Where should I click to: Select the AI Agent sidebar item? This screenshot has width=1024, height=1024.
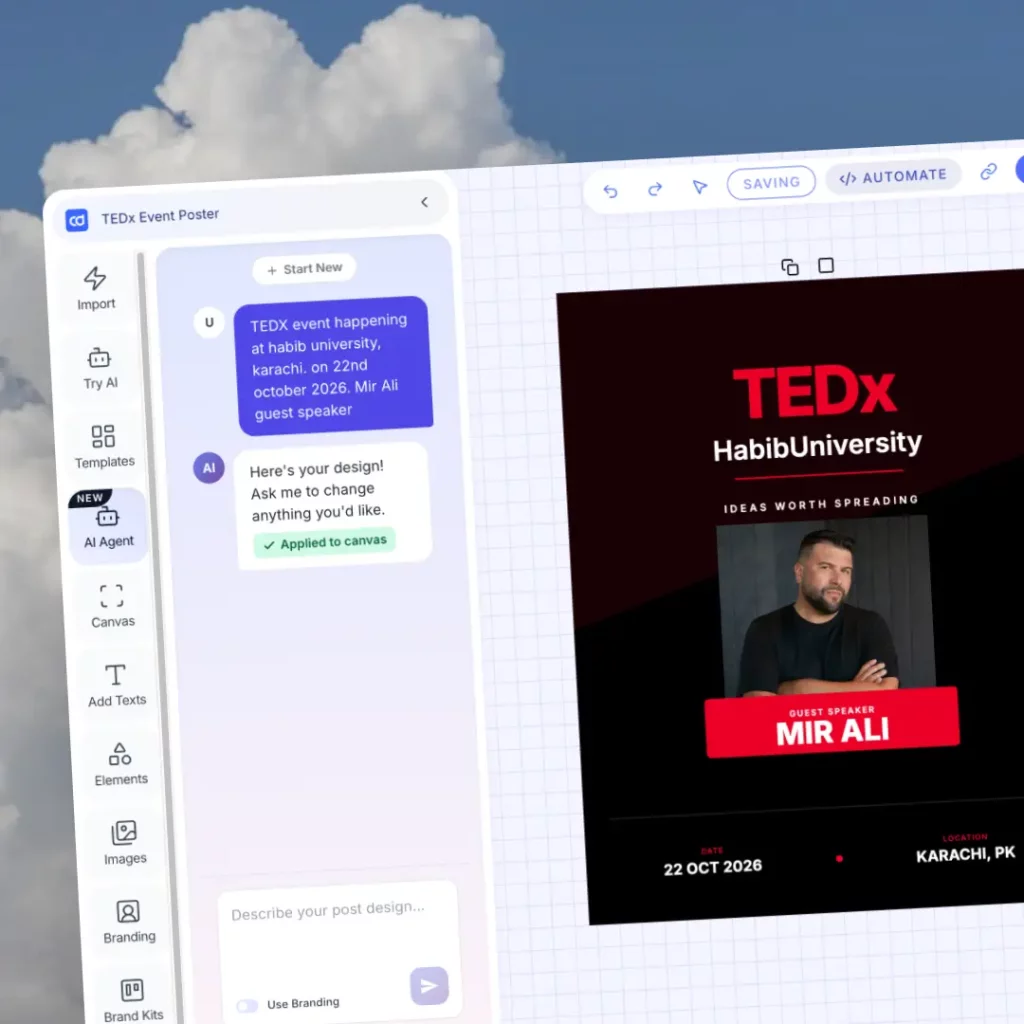108,526
